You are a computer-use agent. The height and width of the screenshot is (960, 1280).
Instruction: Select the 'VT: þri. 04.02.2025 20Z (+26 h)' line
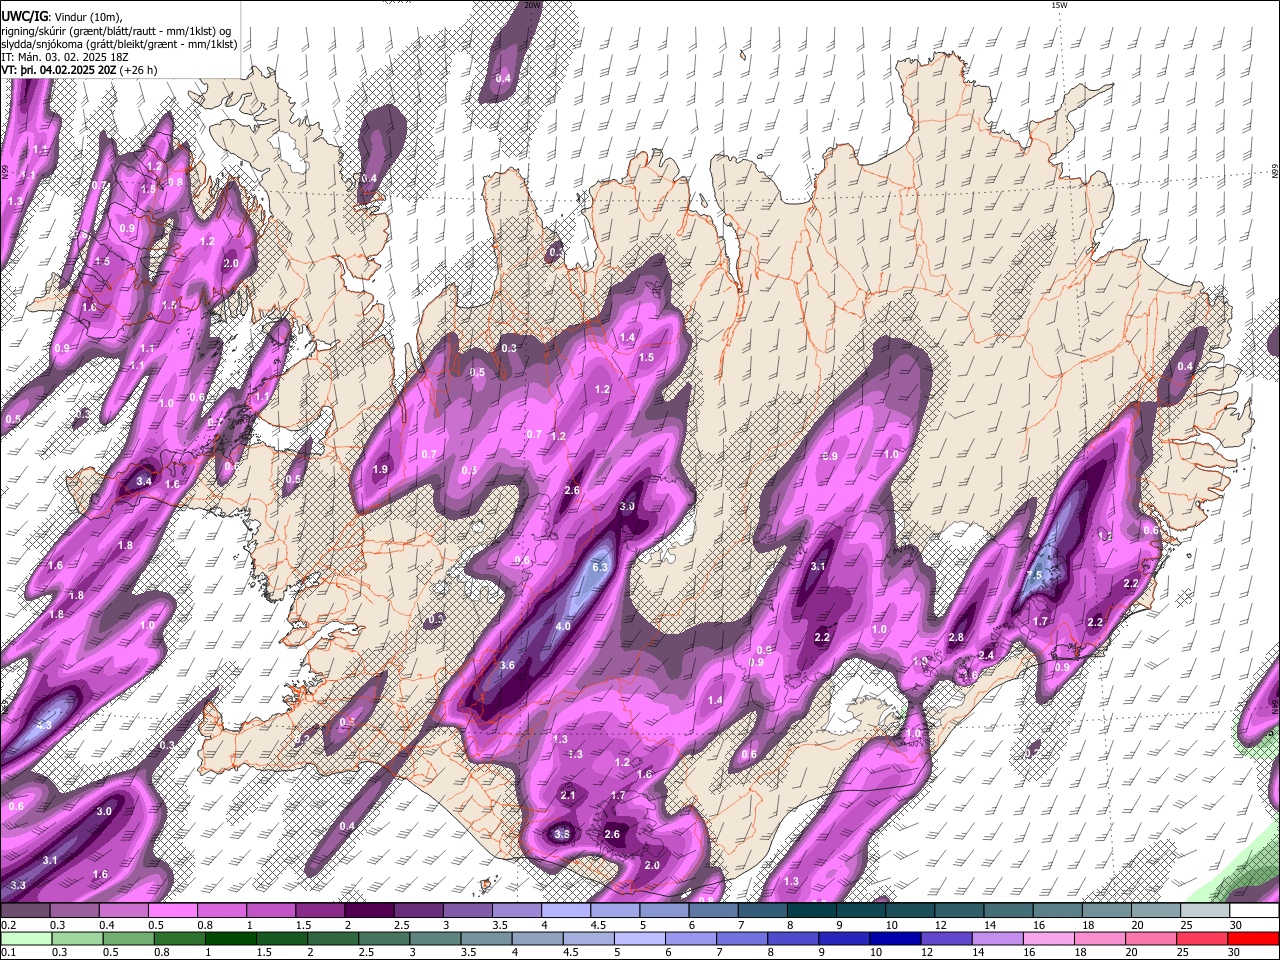[x=79, y=71]
